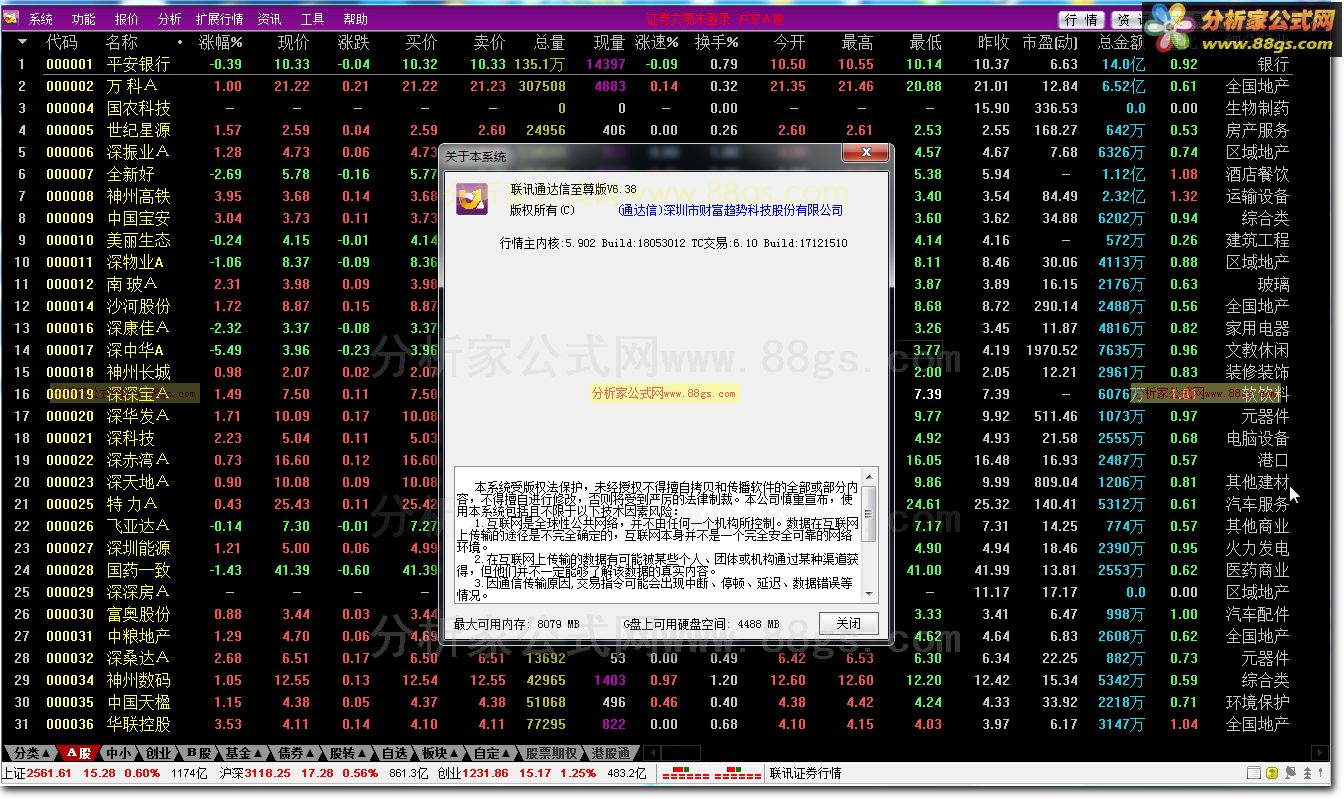This screenshot has height=799, width=1344.
Task: Click the license text scrollbar thumb
Action: click(869, 515)
